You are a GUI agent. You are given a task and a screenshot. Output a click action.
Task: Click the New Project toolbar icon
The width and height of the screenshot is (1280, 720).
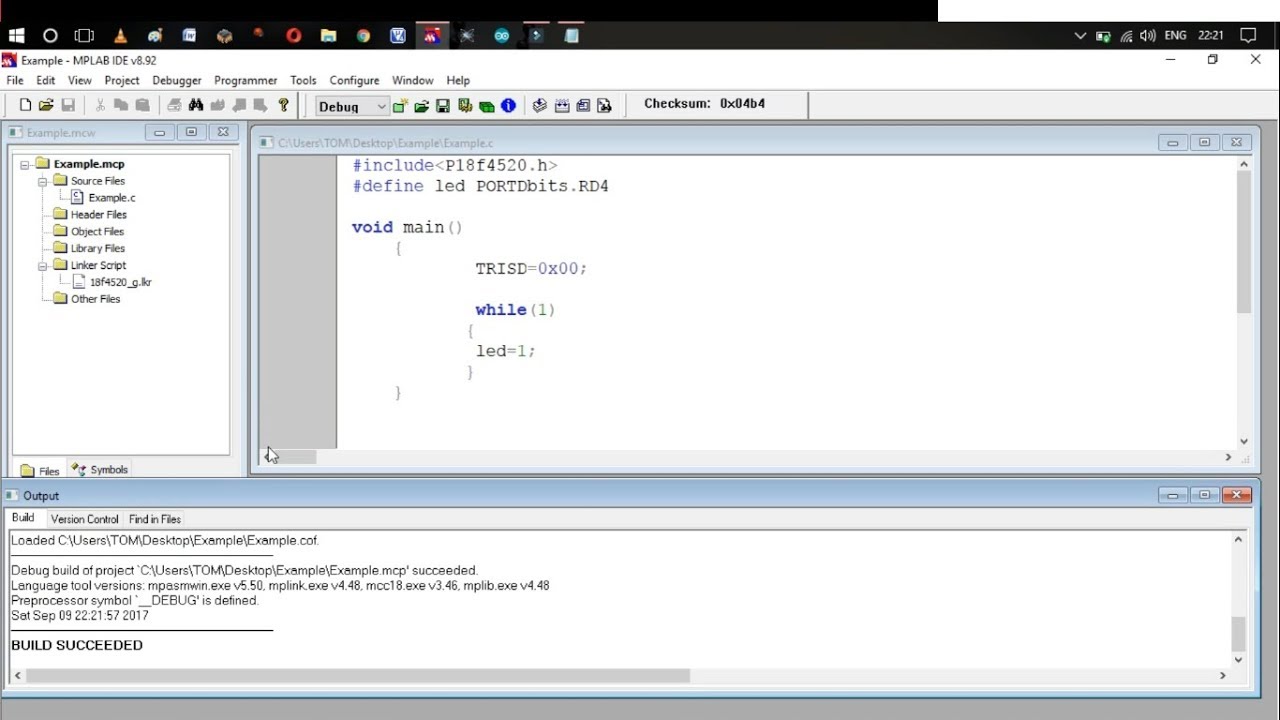pyautogui.click(x=400, y=105)
